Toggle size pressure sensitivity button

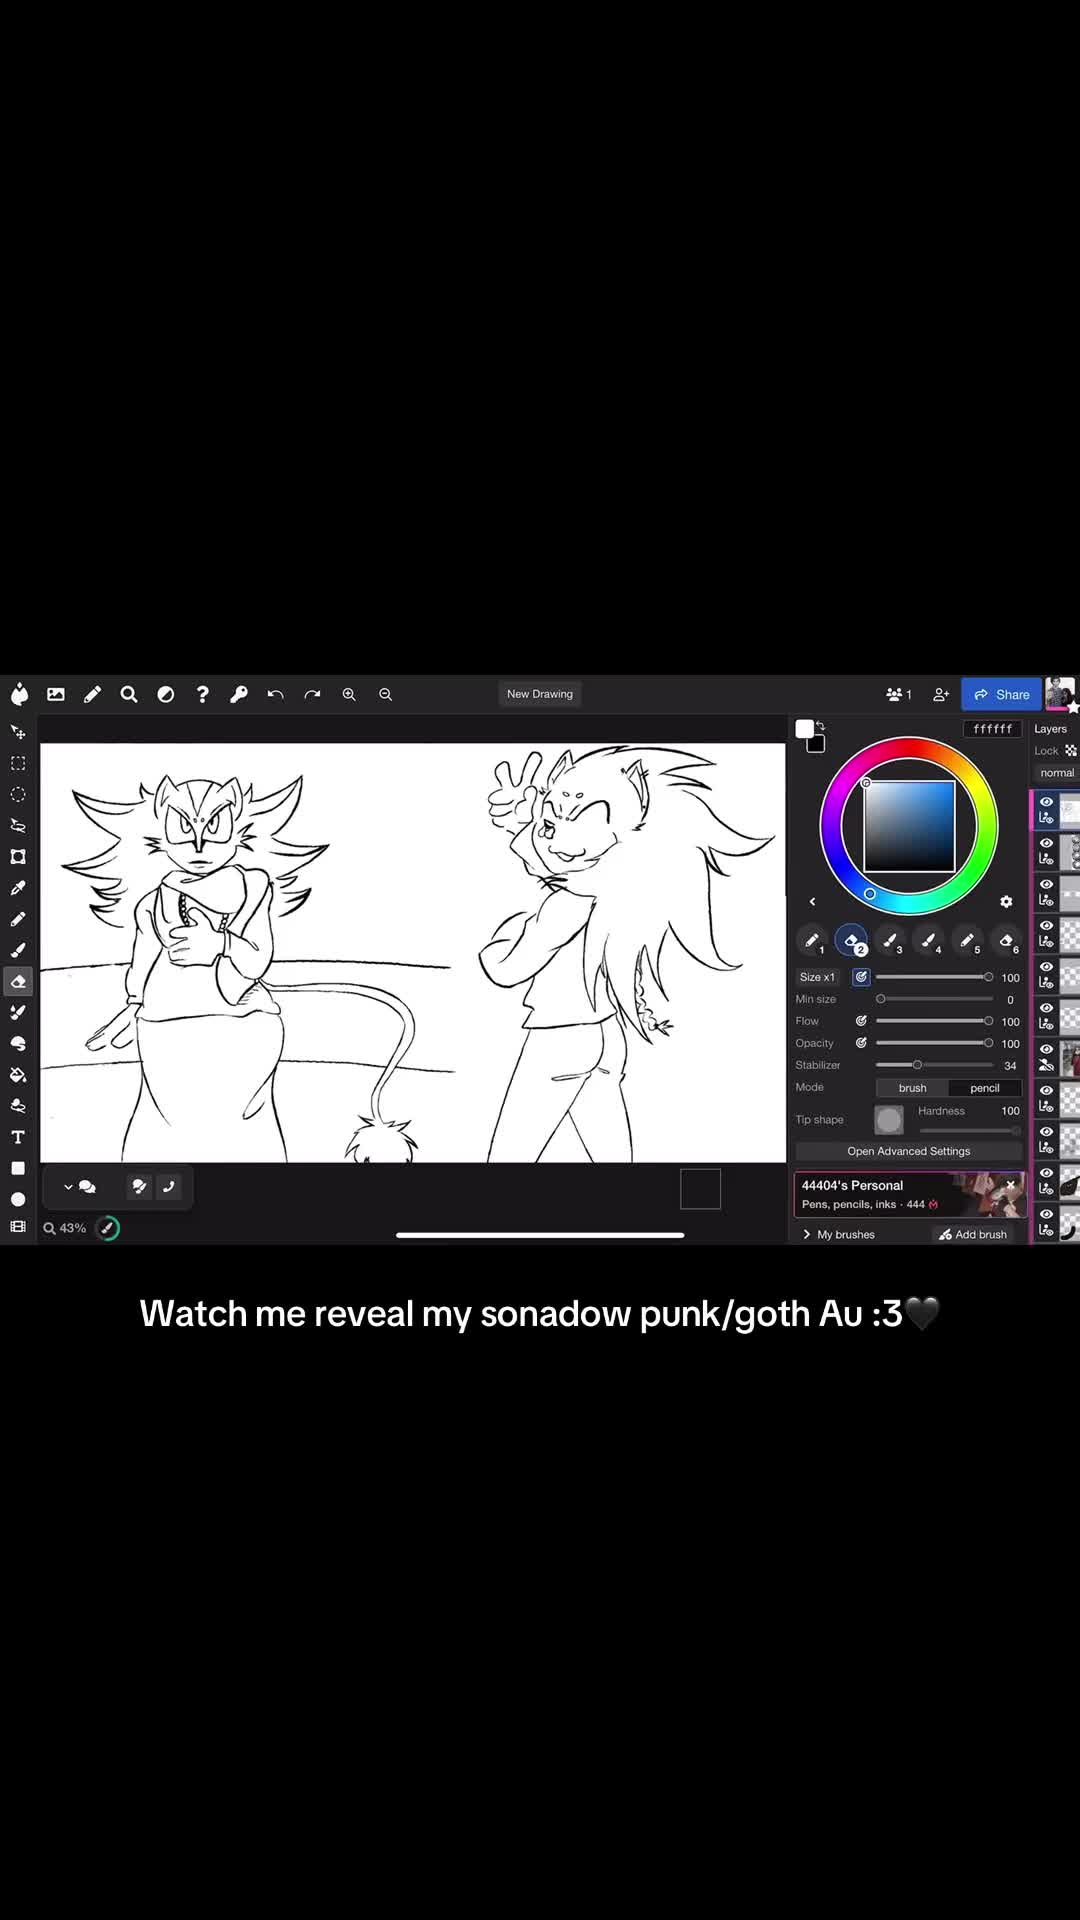[861, 977]
